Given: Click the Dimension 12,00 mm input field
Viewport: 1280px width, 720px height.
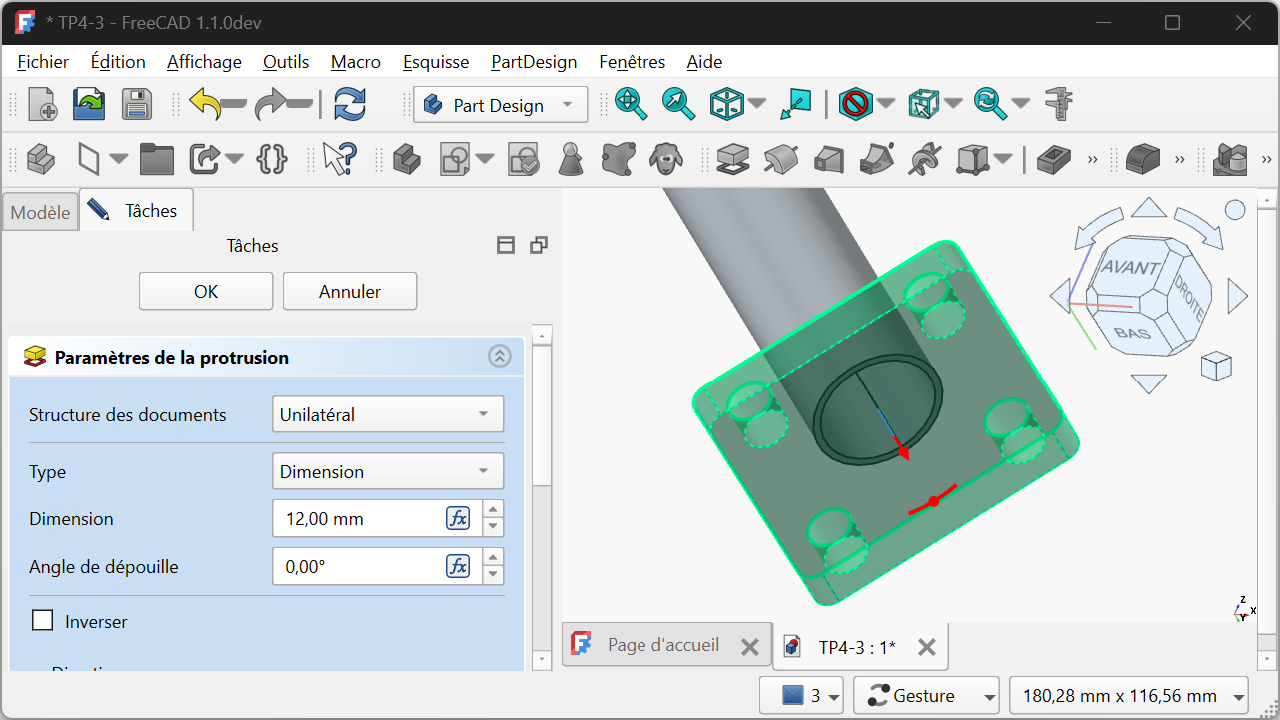Looking at the screenshot, I should tap(358, 518).
